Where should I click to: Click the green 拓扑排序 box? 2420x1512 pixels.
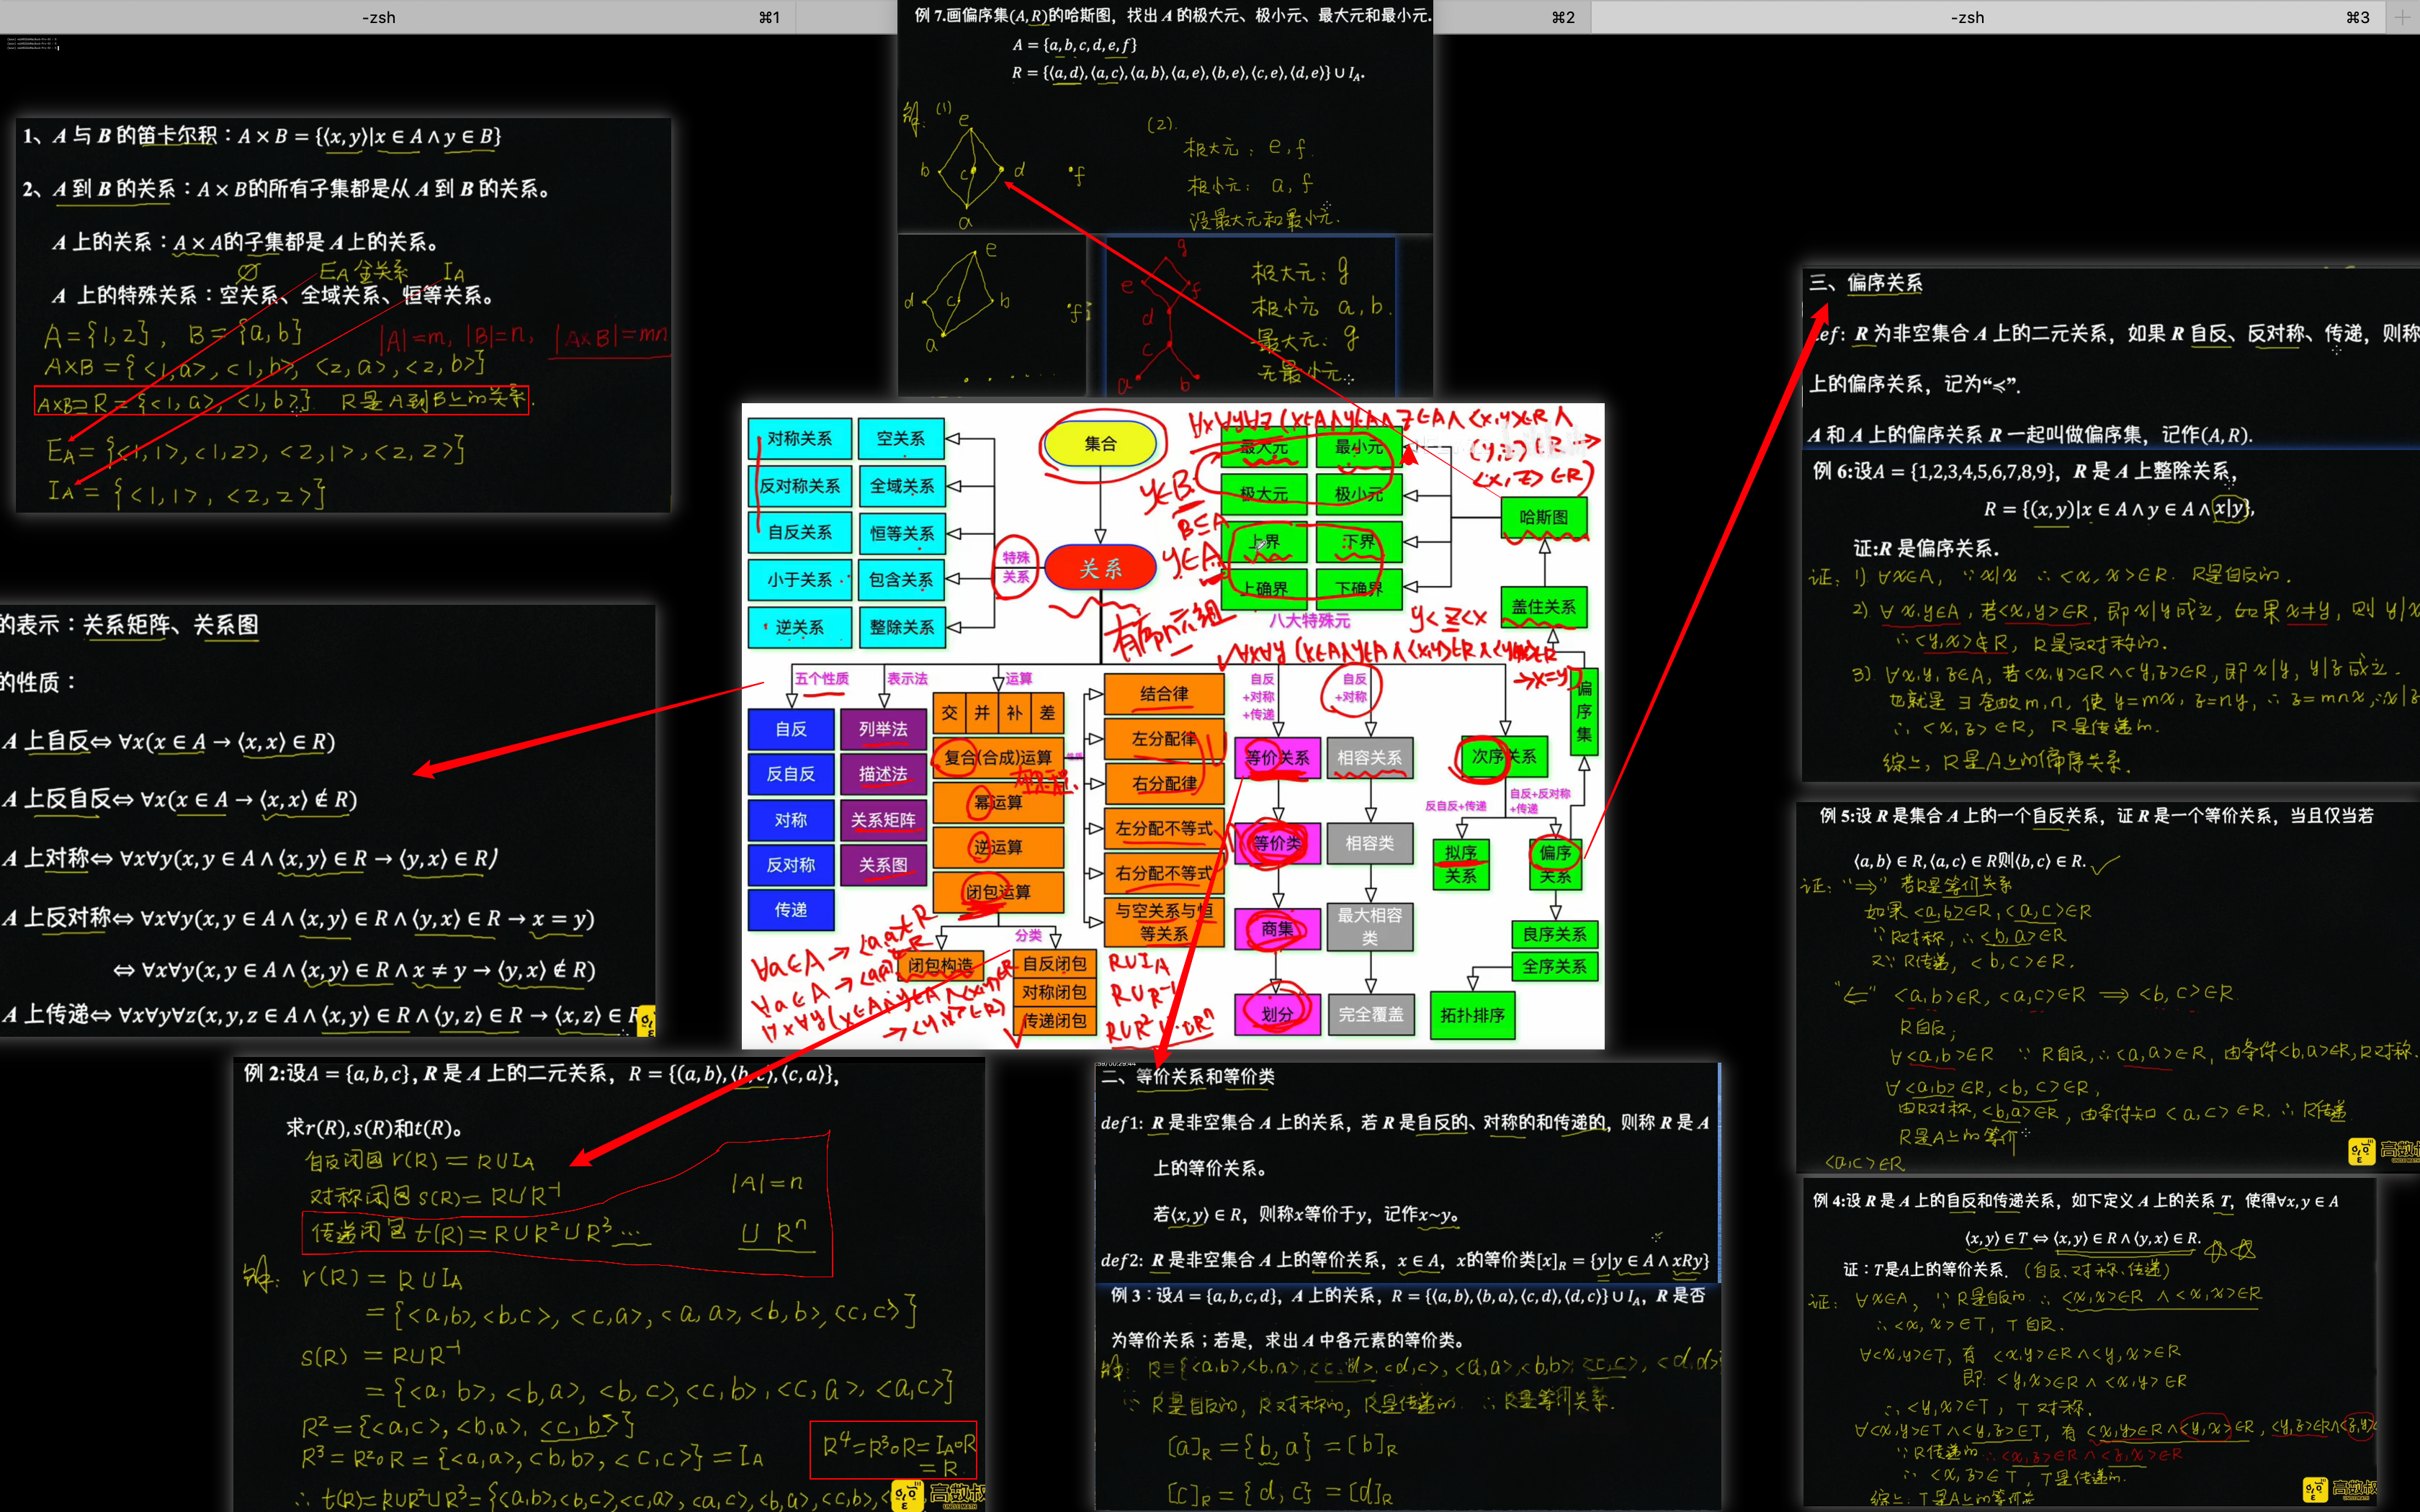[x=1472, y=1015]
